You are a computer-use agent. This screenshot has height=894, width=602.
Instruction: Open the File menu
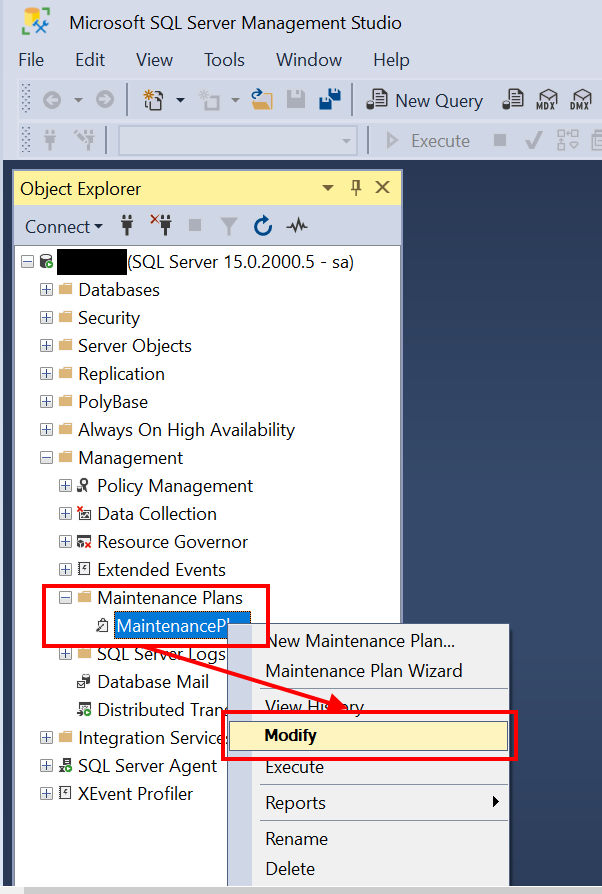pos(31,60)
